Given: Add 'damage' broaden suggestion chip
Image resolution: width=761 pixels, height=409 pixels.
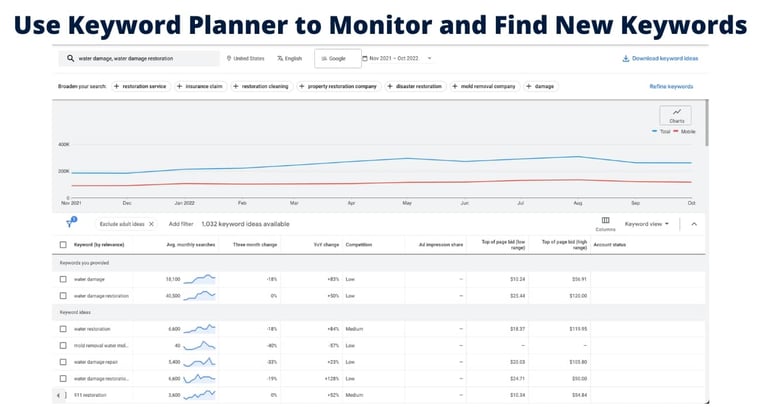Looking at the screenshot, I should pyautogui.click(x=540, y=86).
